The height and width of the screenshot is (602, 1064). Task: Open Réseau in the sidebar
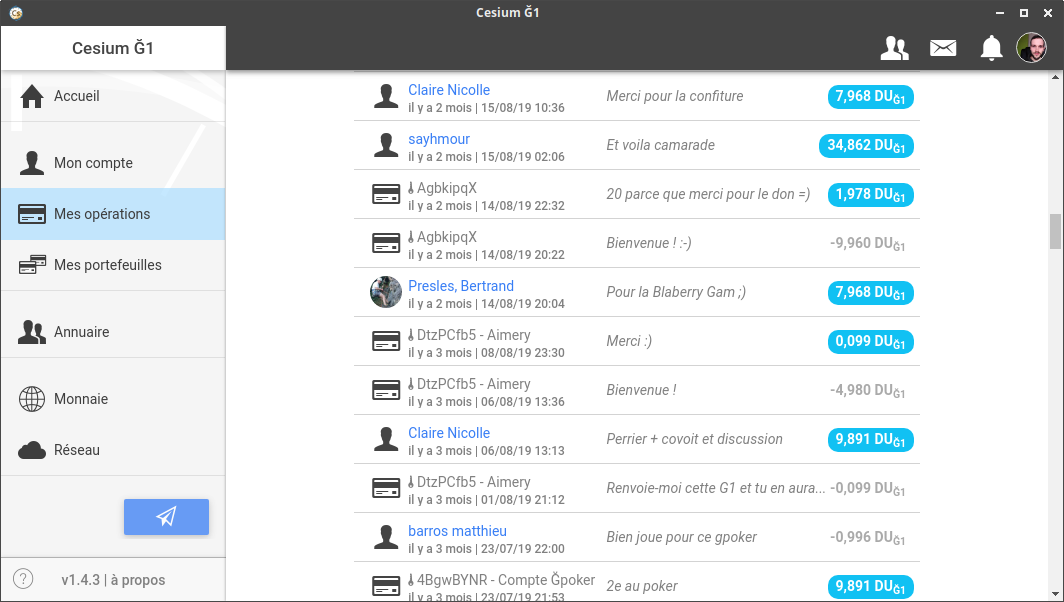tap(113, 450)
